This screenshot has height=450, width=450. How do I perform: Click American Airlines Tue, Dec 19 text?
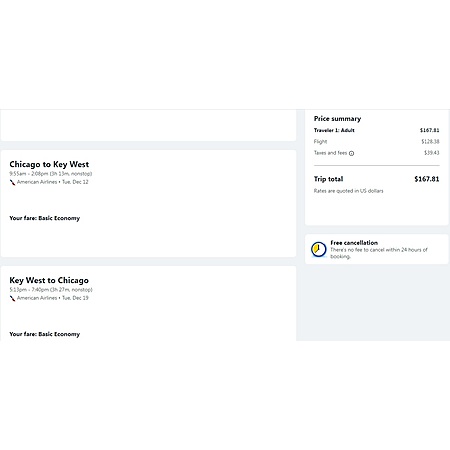tap(53, 298)
